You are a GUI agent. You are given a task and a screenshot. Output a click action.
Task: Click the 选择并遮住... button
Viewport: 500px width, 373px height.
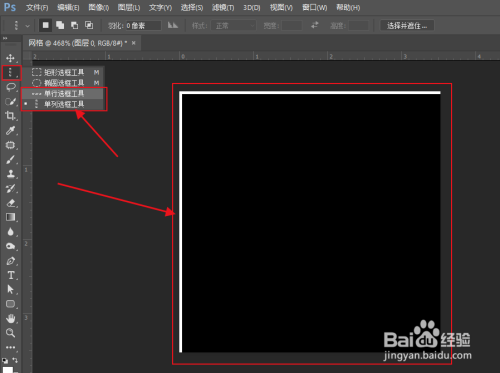pyautogui.click(x=407, y=26)
